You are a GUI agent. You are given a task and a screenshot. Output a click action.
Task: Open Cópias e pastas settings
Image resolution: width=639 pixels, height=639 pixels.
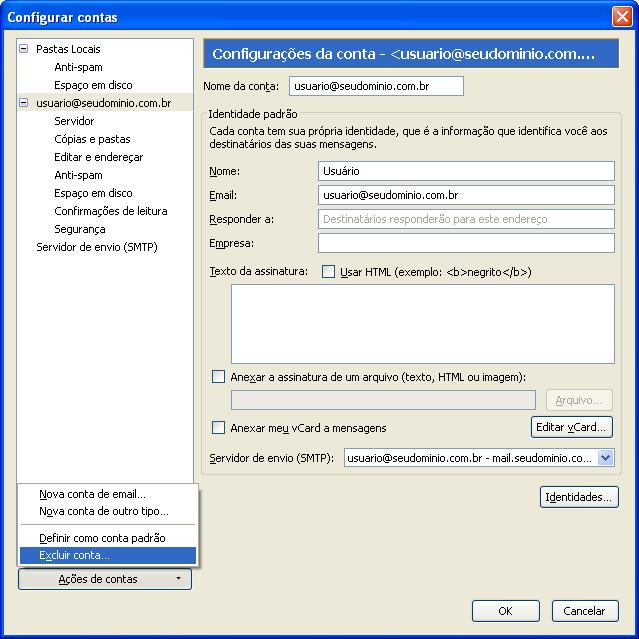tap(92, 139)
